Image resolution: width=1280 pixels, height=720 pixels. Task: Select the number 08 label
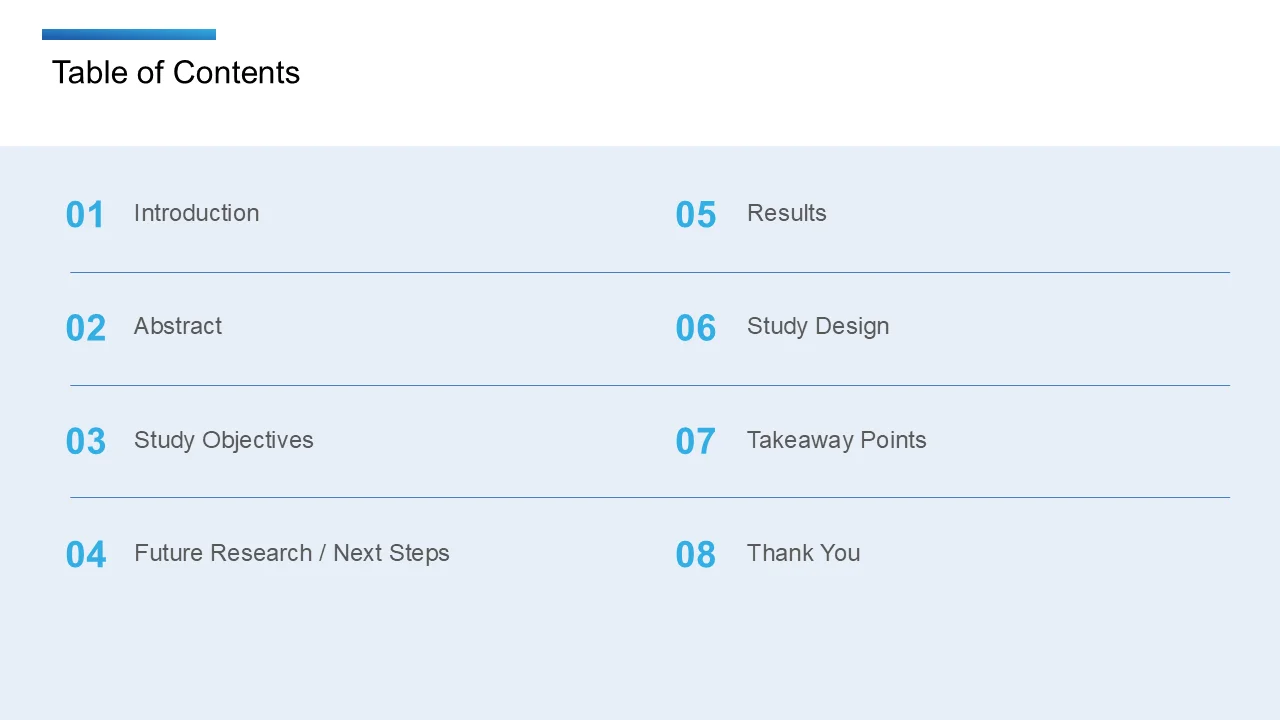click(696, 555)
